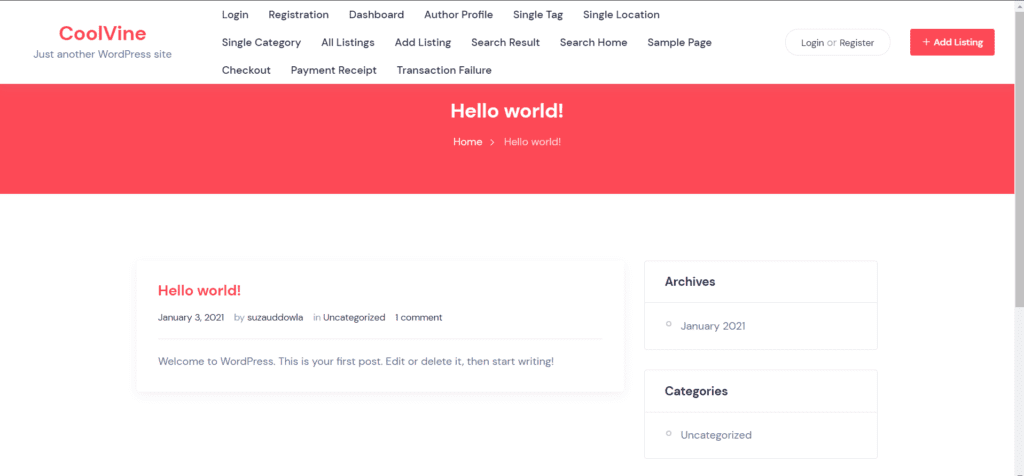Open Payment Receipt menu link

[333, 70]
